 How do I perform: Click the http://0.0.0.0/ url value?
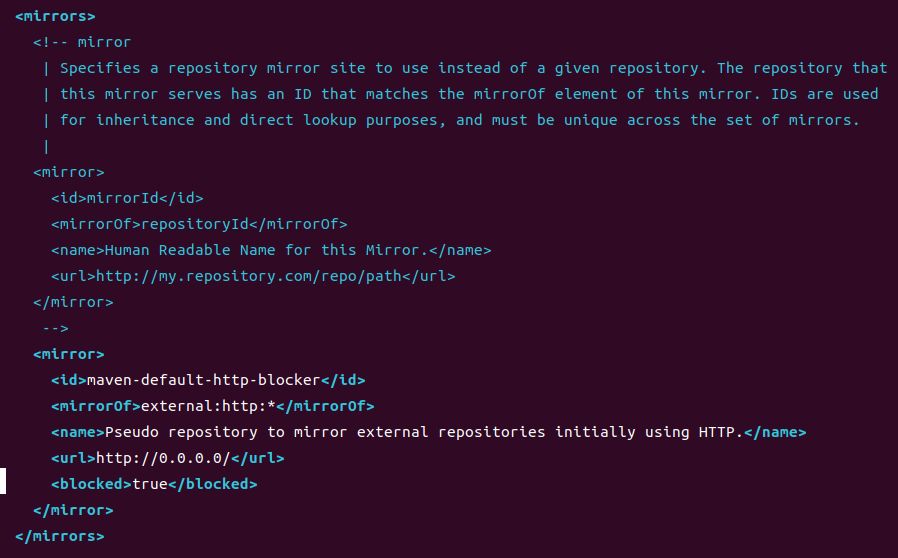163,458
